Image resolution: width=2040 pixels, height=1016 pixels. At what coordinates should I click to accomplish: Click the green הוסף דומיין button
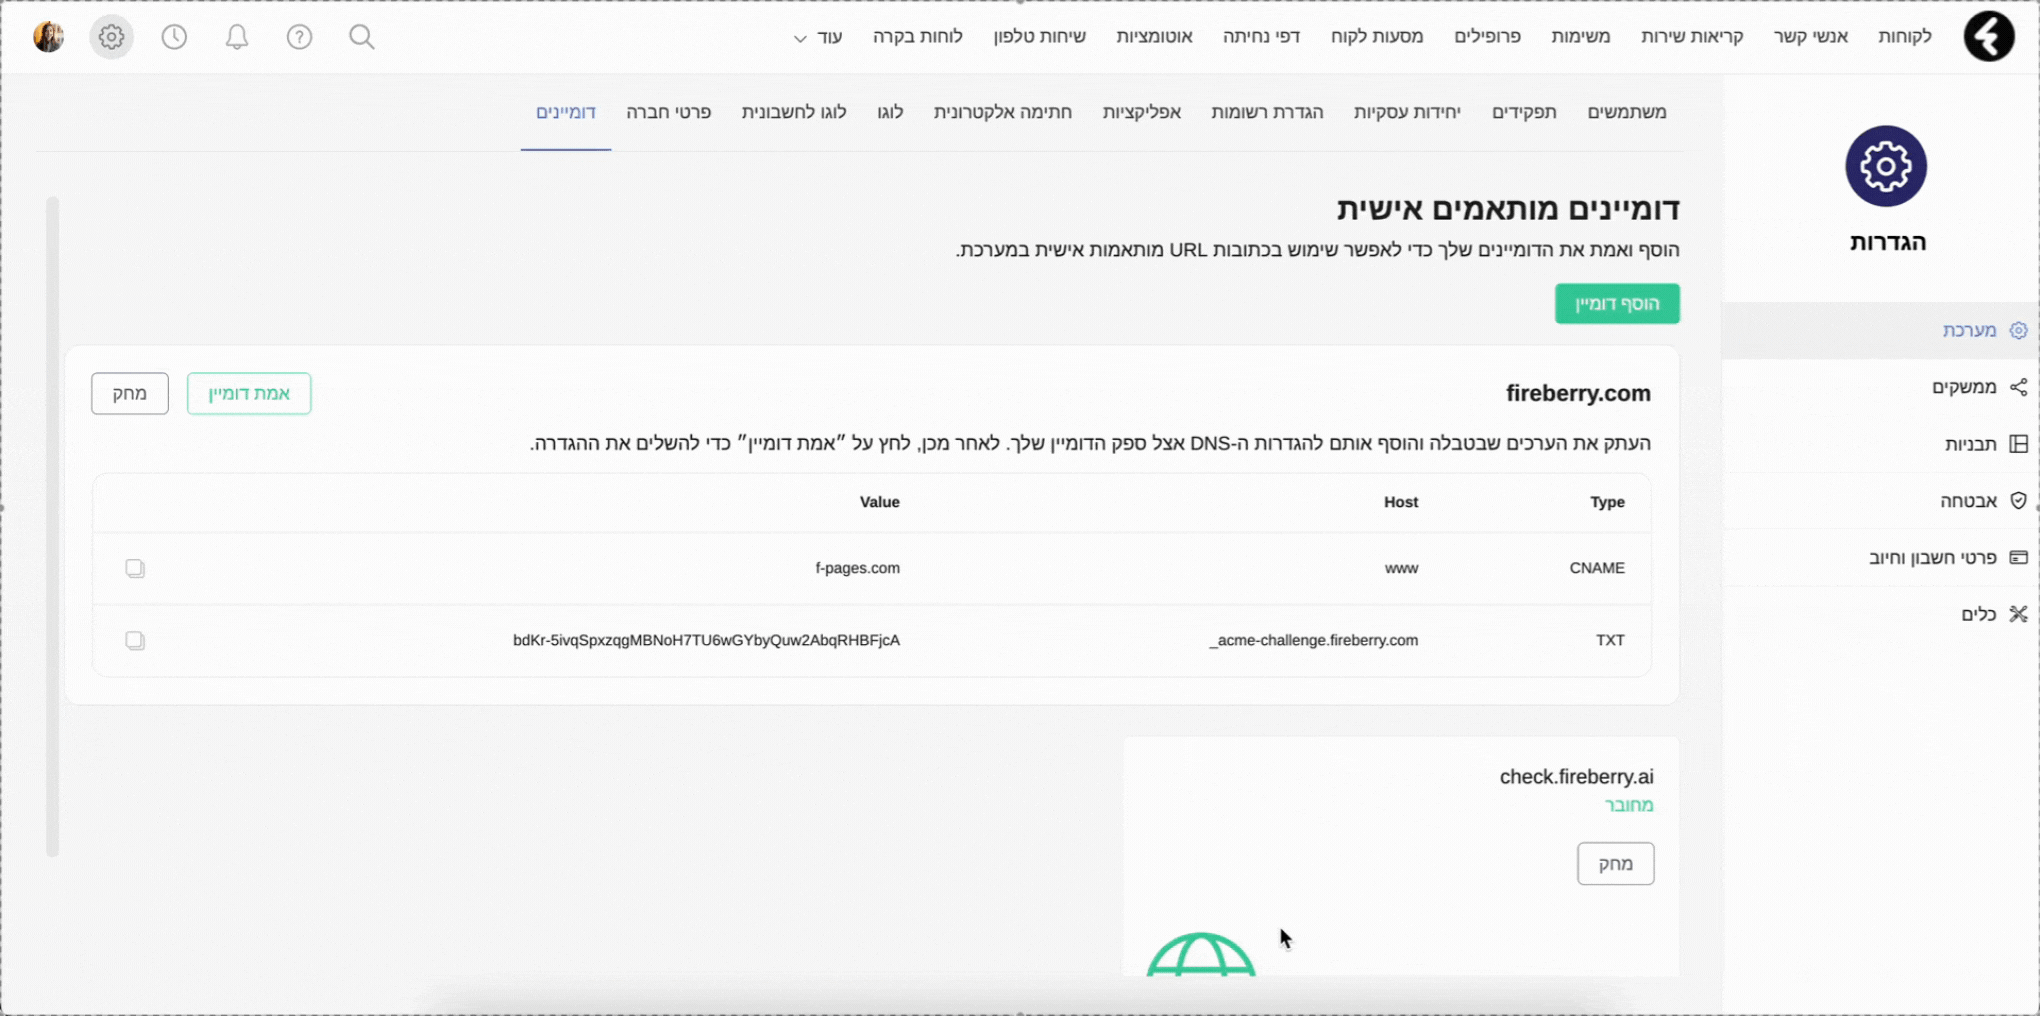(x=1617, y=304)
